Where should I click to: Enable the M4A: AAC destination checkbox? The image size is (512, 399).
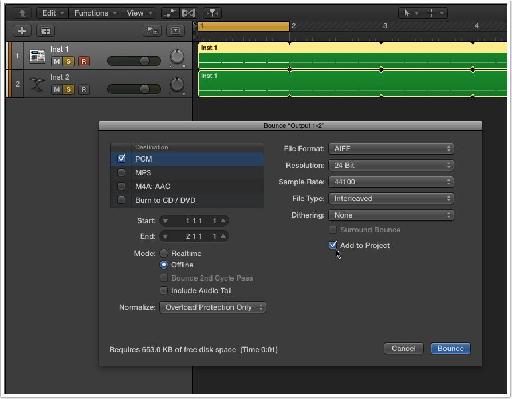click(x=122, y=186)
